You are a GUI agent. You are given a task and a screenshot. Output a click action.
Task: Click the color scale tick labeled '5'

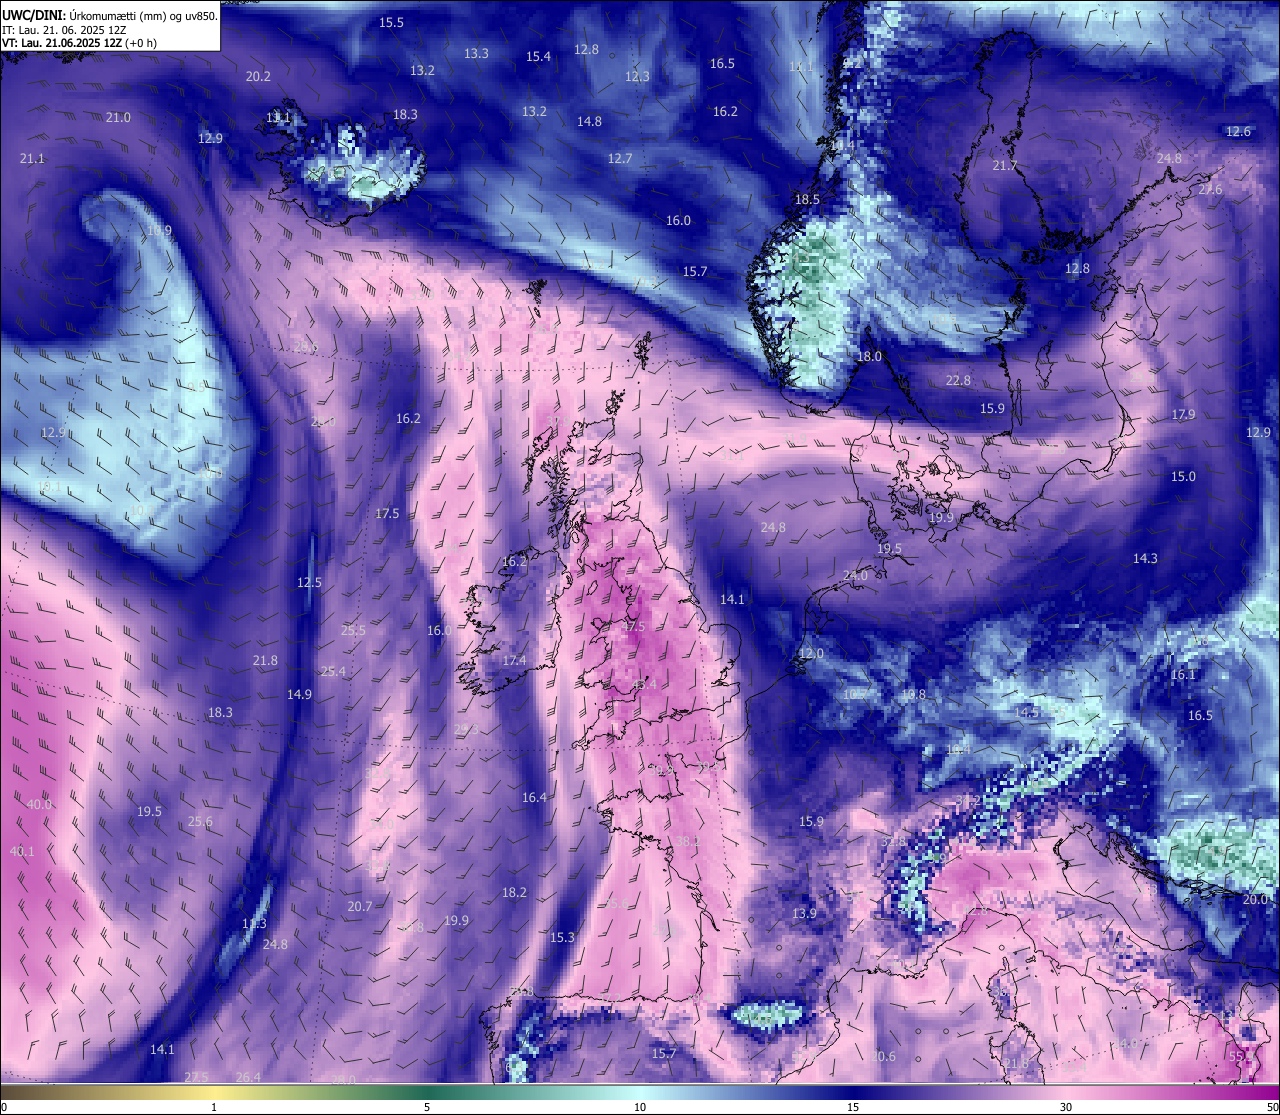[427, 1107]
